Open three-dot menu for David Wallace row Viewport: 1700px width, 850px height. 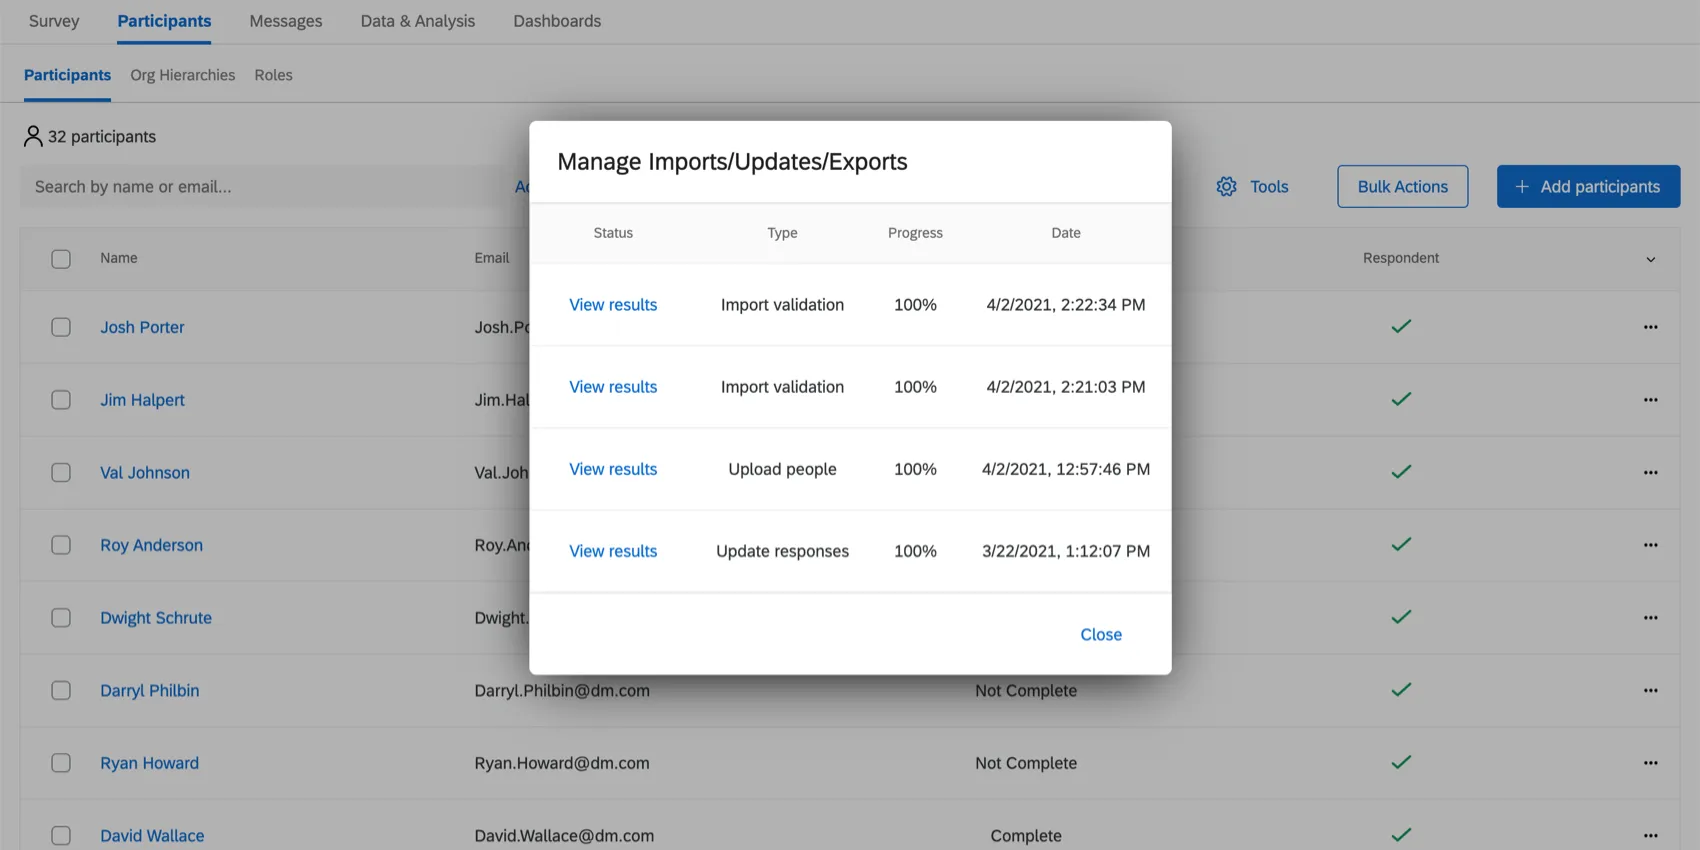[1650, 835]
